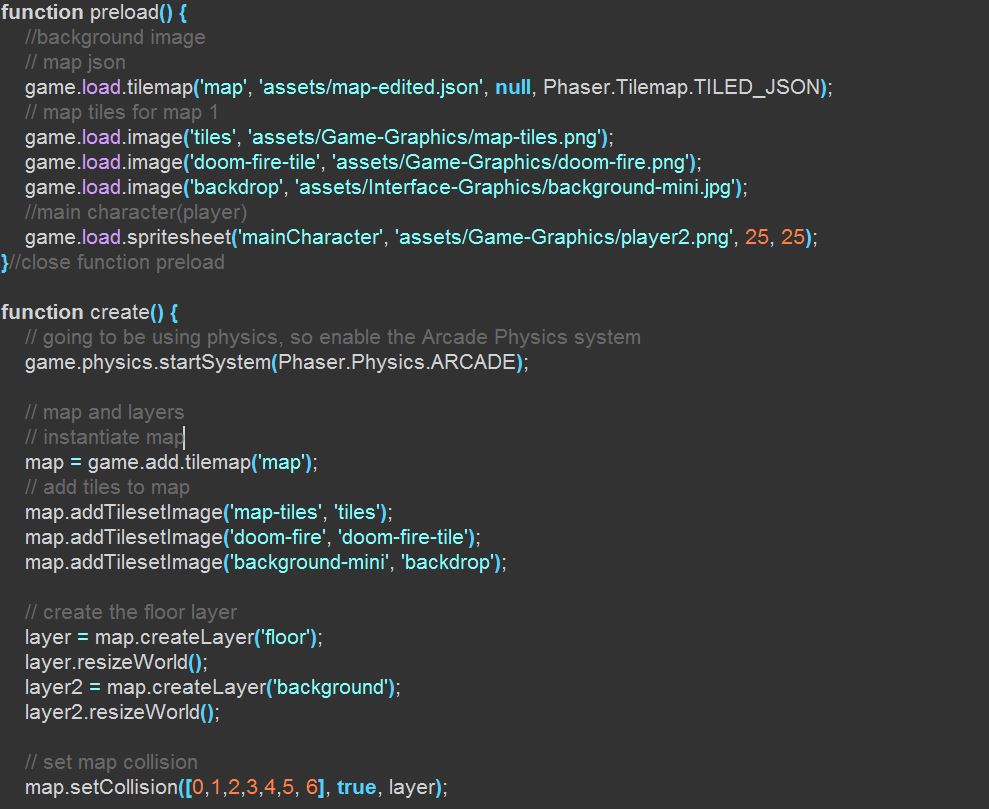Click the 'assets/Game-Graphics/player2.png' string
Screen dimensions: 989x809
[564, 237]
